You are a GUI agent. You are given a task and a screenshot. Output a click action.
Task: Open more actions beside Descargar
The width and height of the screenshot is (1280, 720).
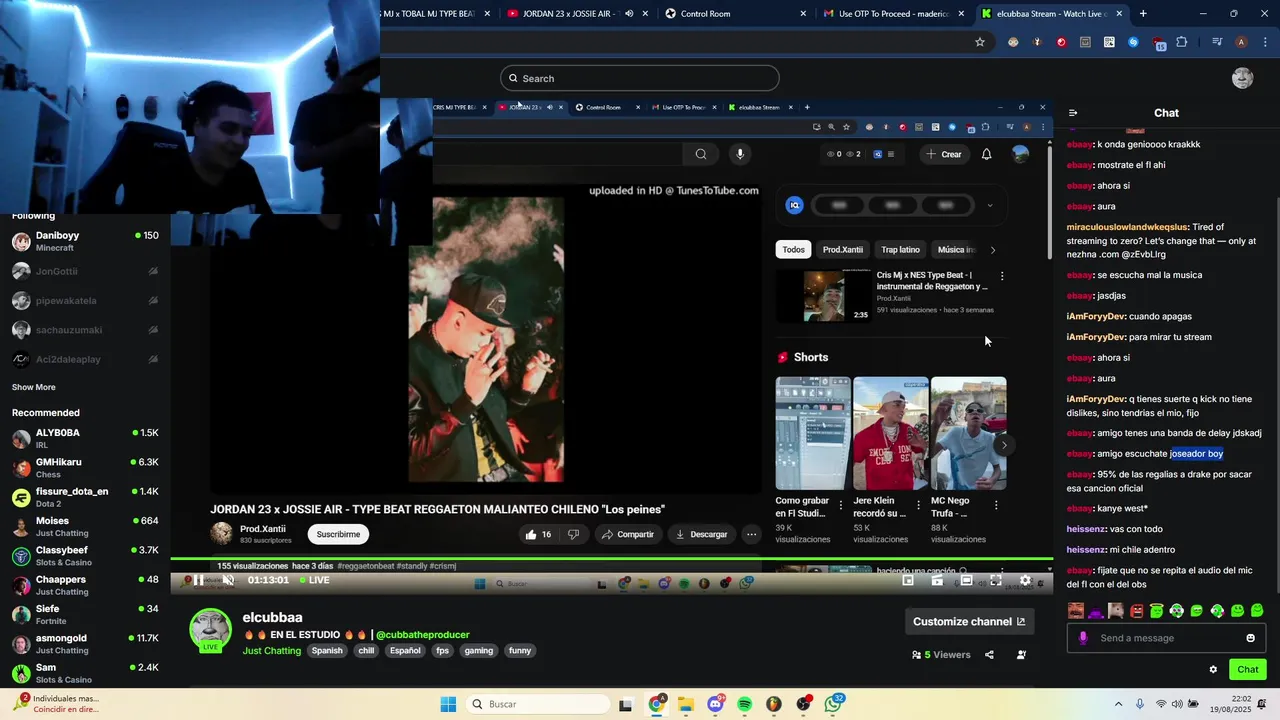click(x=751, y=534)
